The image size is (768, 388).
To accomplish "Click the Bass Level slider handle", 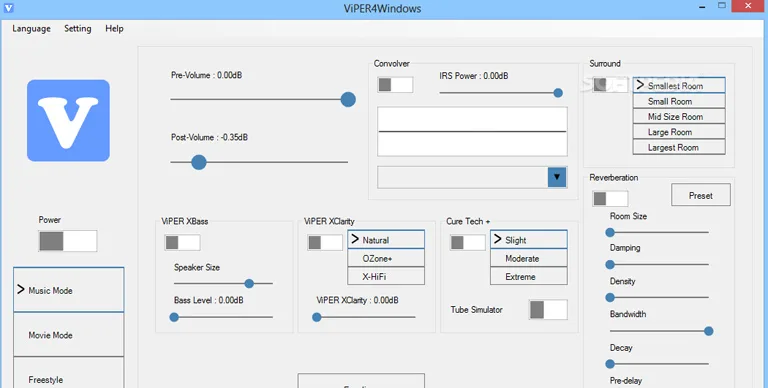I will 174,317.
